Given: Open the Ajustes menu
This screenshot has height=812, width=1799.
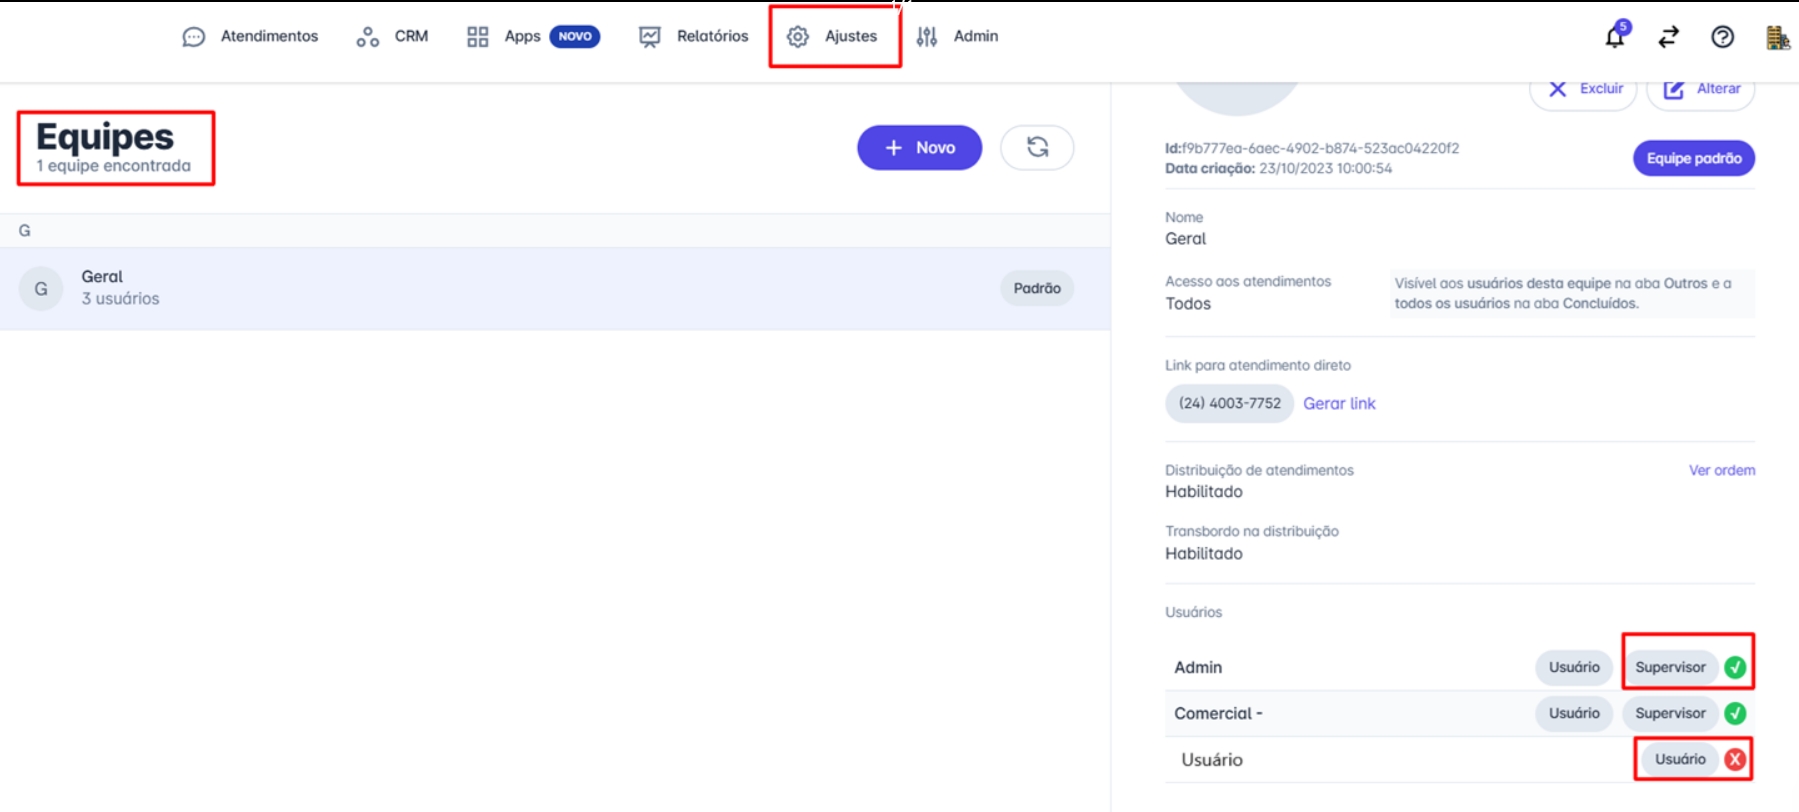Looking at the screenshot, I should (x=833, y=37).
